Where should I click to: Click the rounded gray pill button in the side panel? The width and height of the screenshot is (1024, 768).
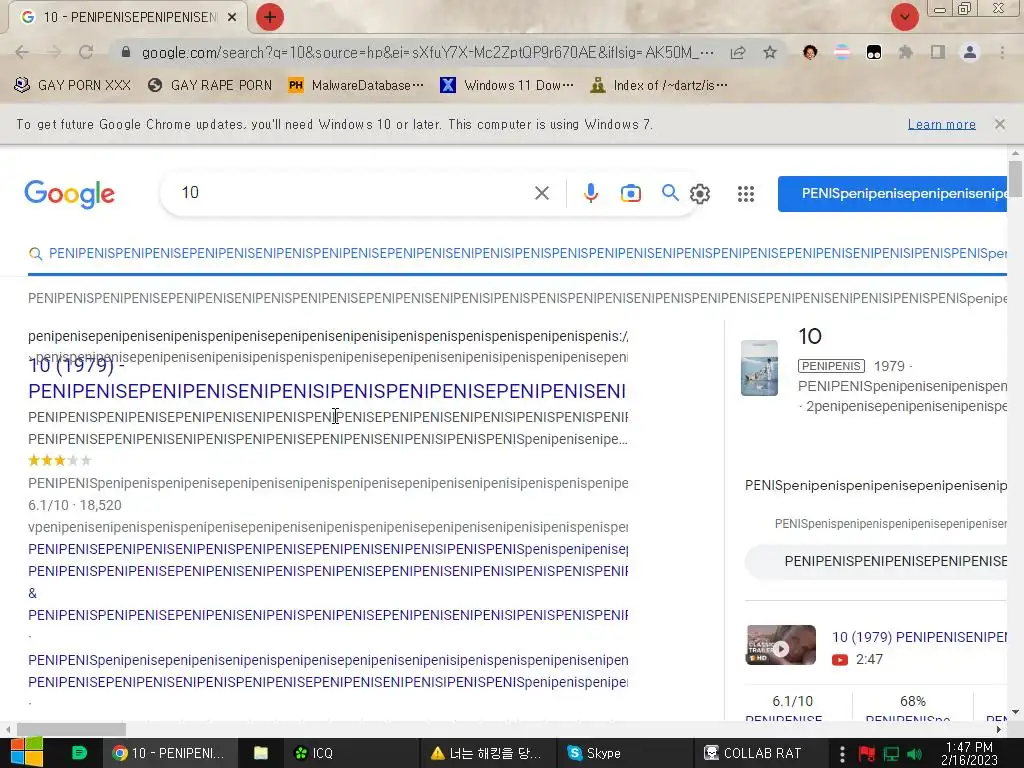point(876,562)
